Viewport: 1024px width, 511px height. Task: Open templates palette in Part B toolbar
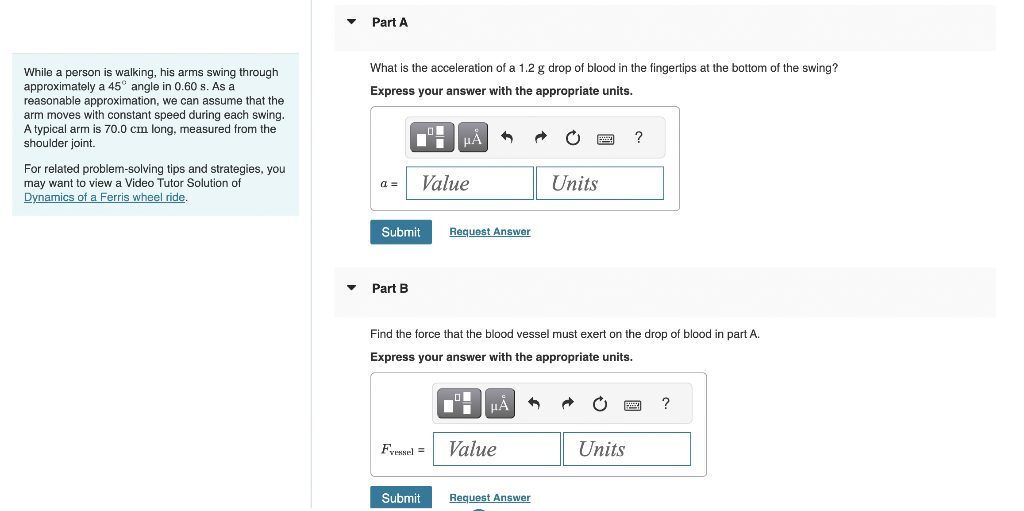[x=460, y=403]
